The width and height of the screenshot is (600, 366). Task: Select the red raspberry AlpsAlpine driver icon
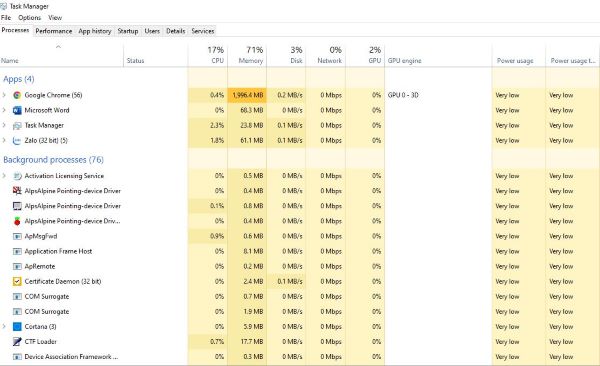[17, 221]
